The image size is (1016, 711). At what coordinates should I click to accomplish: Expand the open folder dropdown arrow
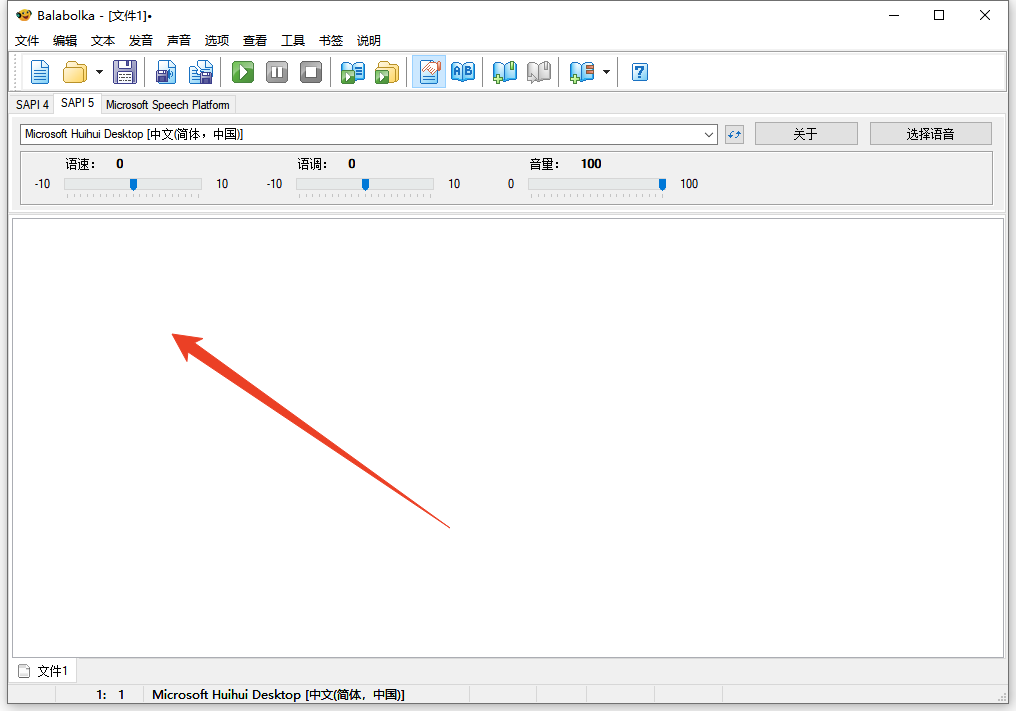[x=99, y=72]
